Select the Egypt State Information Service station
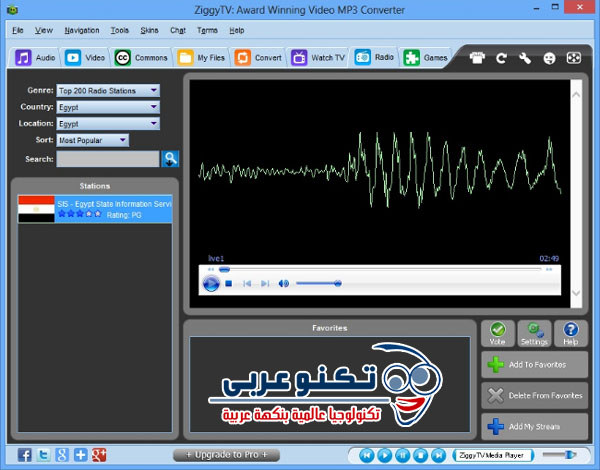600x470 pixels. pos(95,208)
